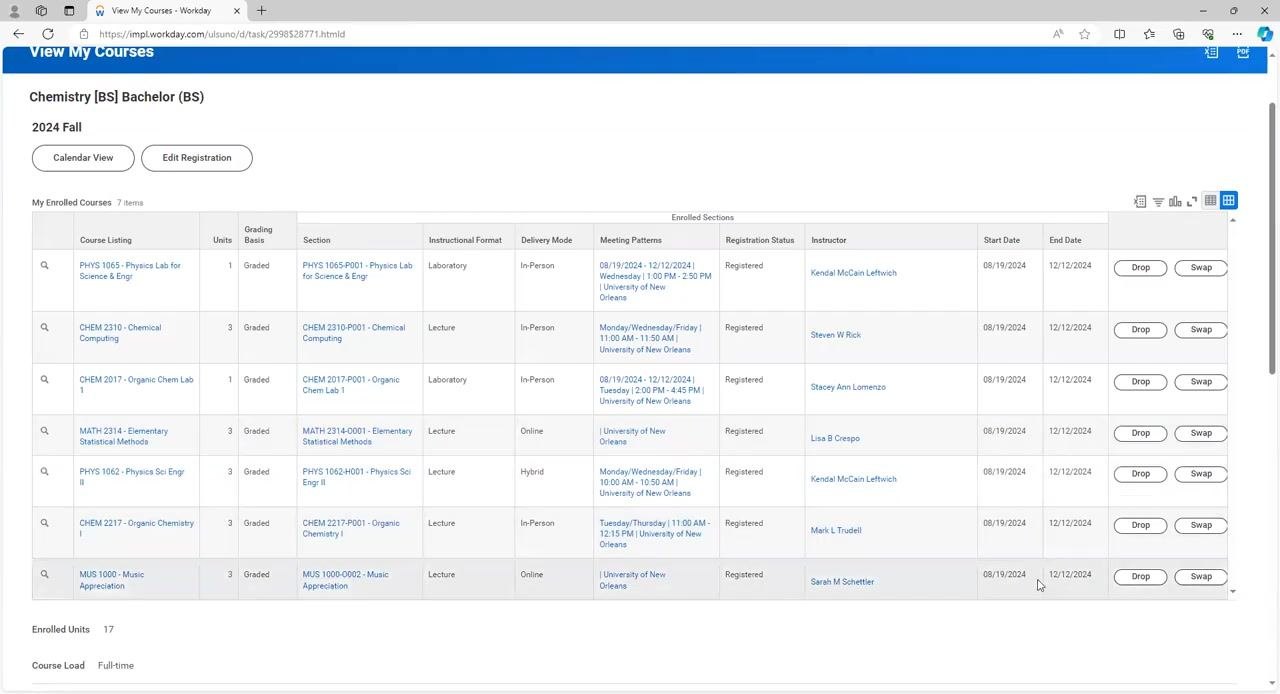The image size is (1280, 694).
Task: Click the browser address bar URL
Action: click(x=222, y=34)
